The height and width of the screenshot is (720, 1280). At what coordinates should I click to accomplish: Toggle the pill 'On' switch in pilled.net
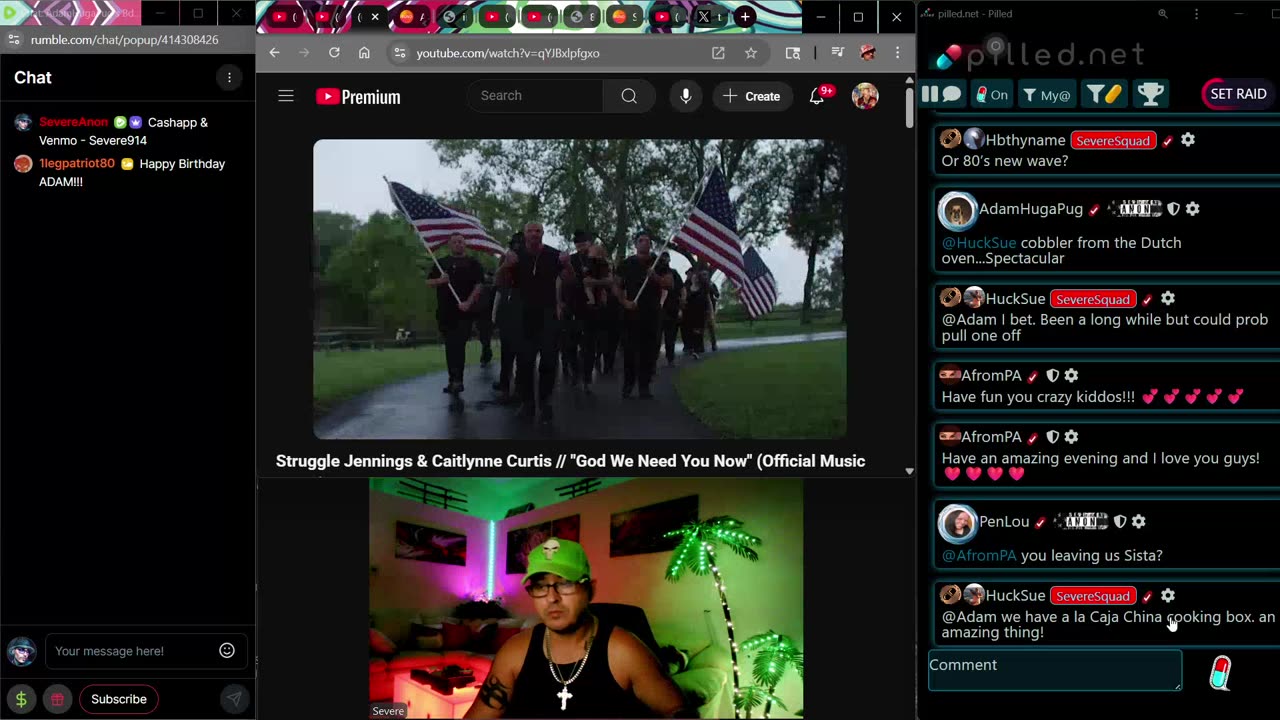coord(991,95)
